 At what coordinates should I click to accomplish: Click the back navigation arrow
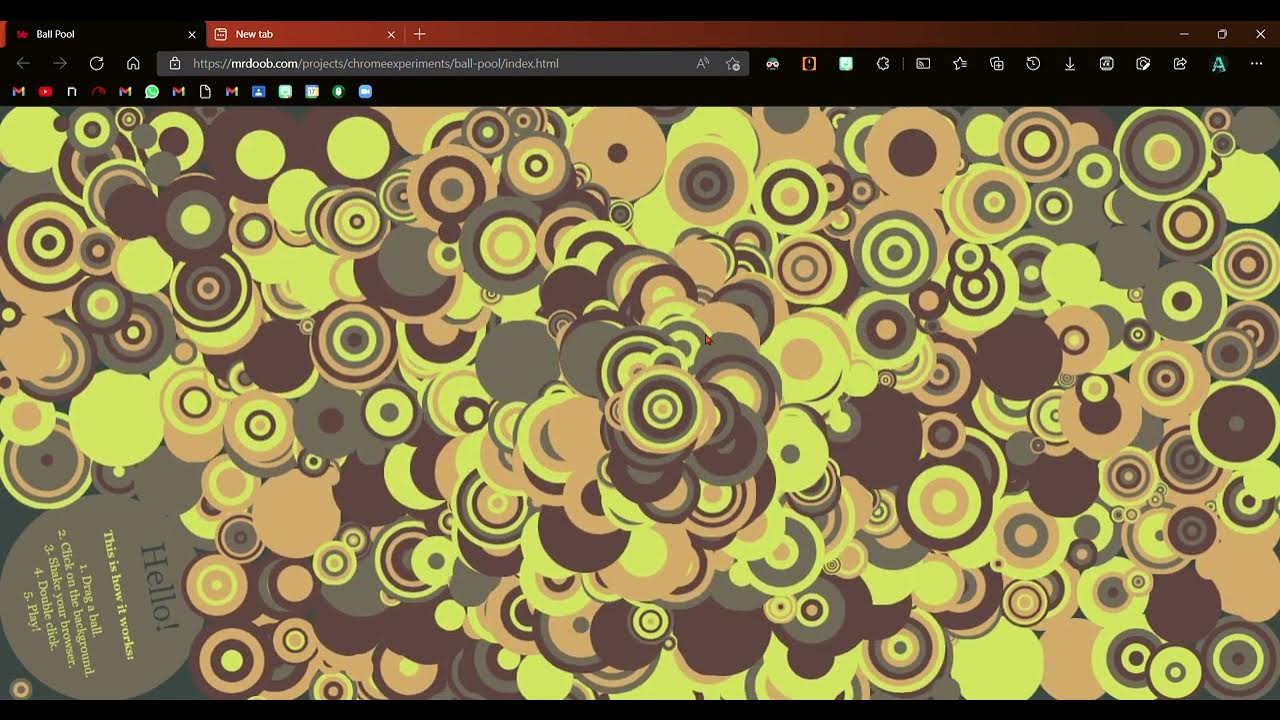click(x=23, y=63)
